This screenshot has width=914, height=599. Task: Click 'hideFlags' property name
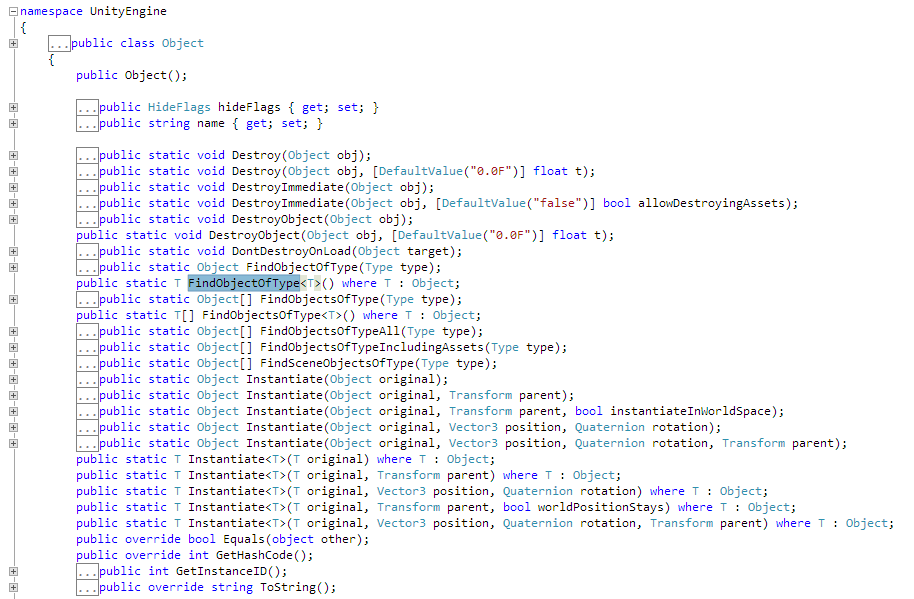tap(249, 107)
